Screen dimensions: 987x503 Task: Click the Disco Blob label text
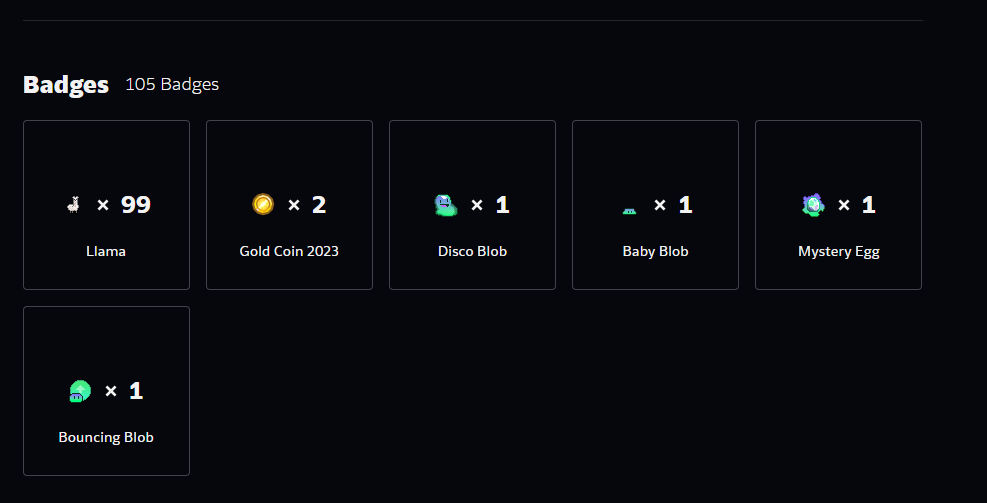[x=472, y=251]
